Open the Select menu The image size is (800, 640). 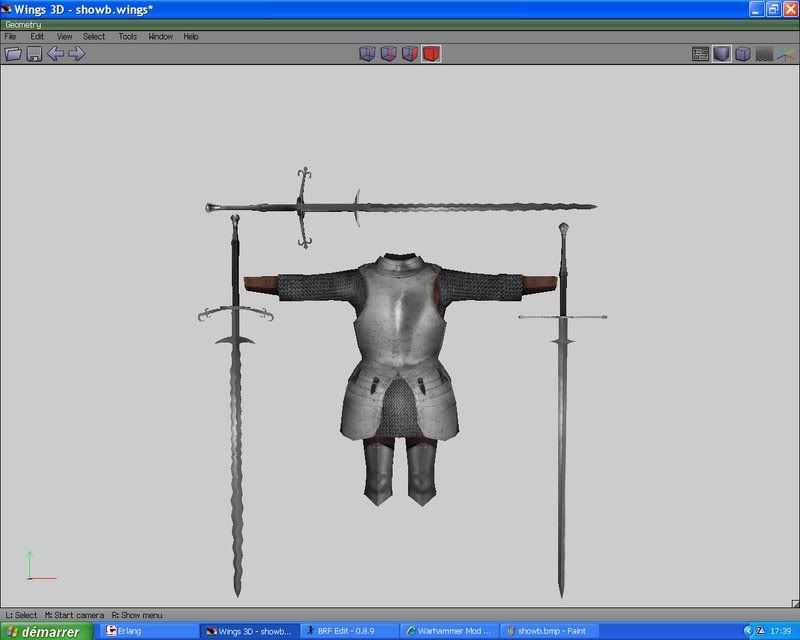(x=94, y=36)
